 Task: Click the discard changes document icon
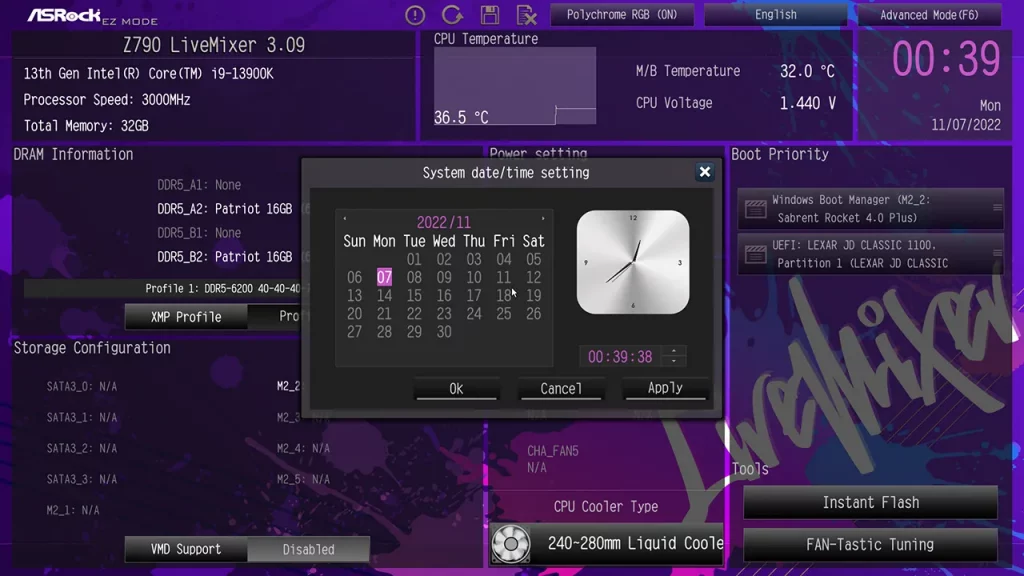(x=526, y=14)
